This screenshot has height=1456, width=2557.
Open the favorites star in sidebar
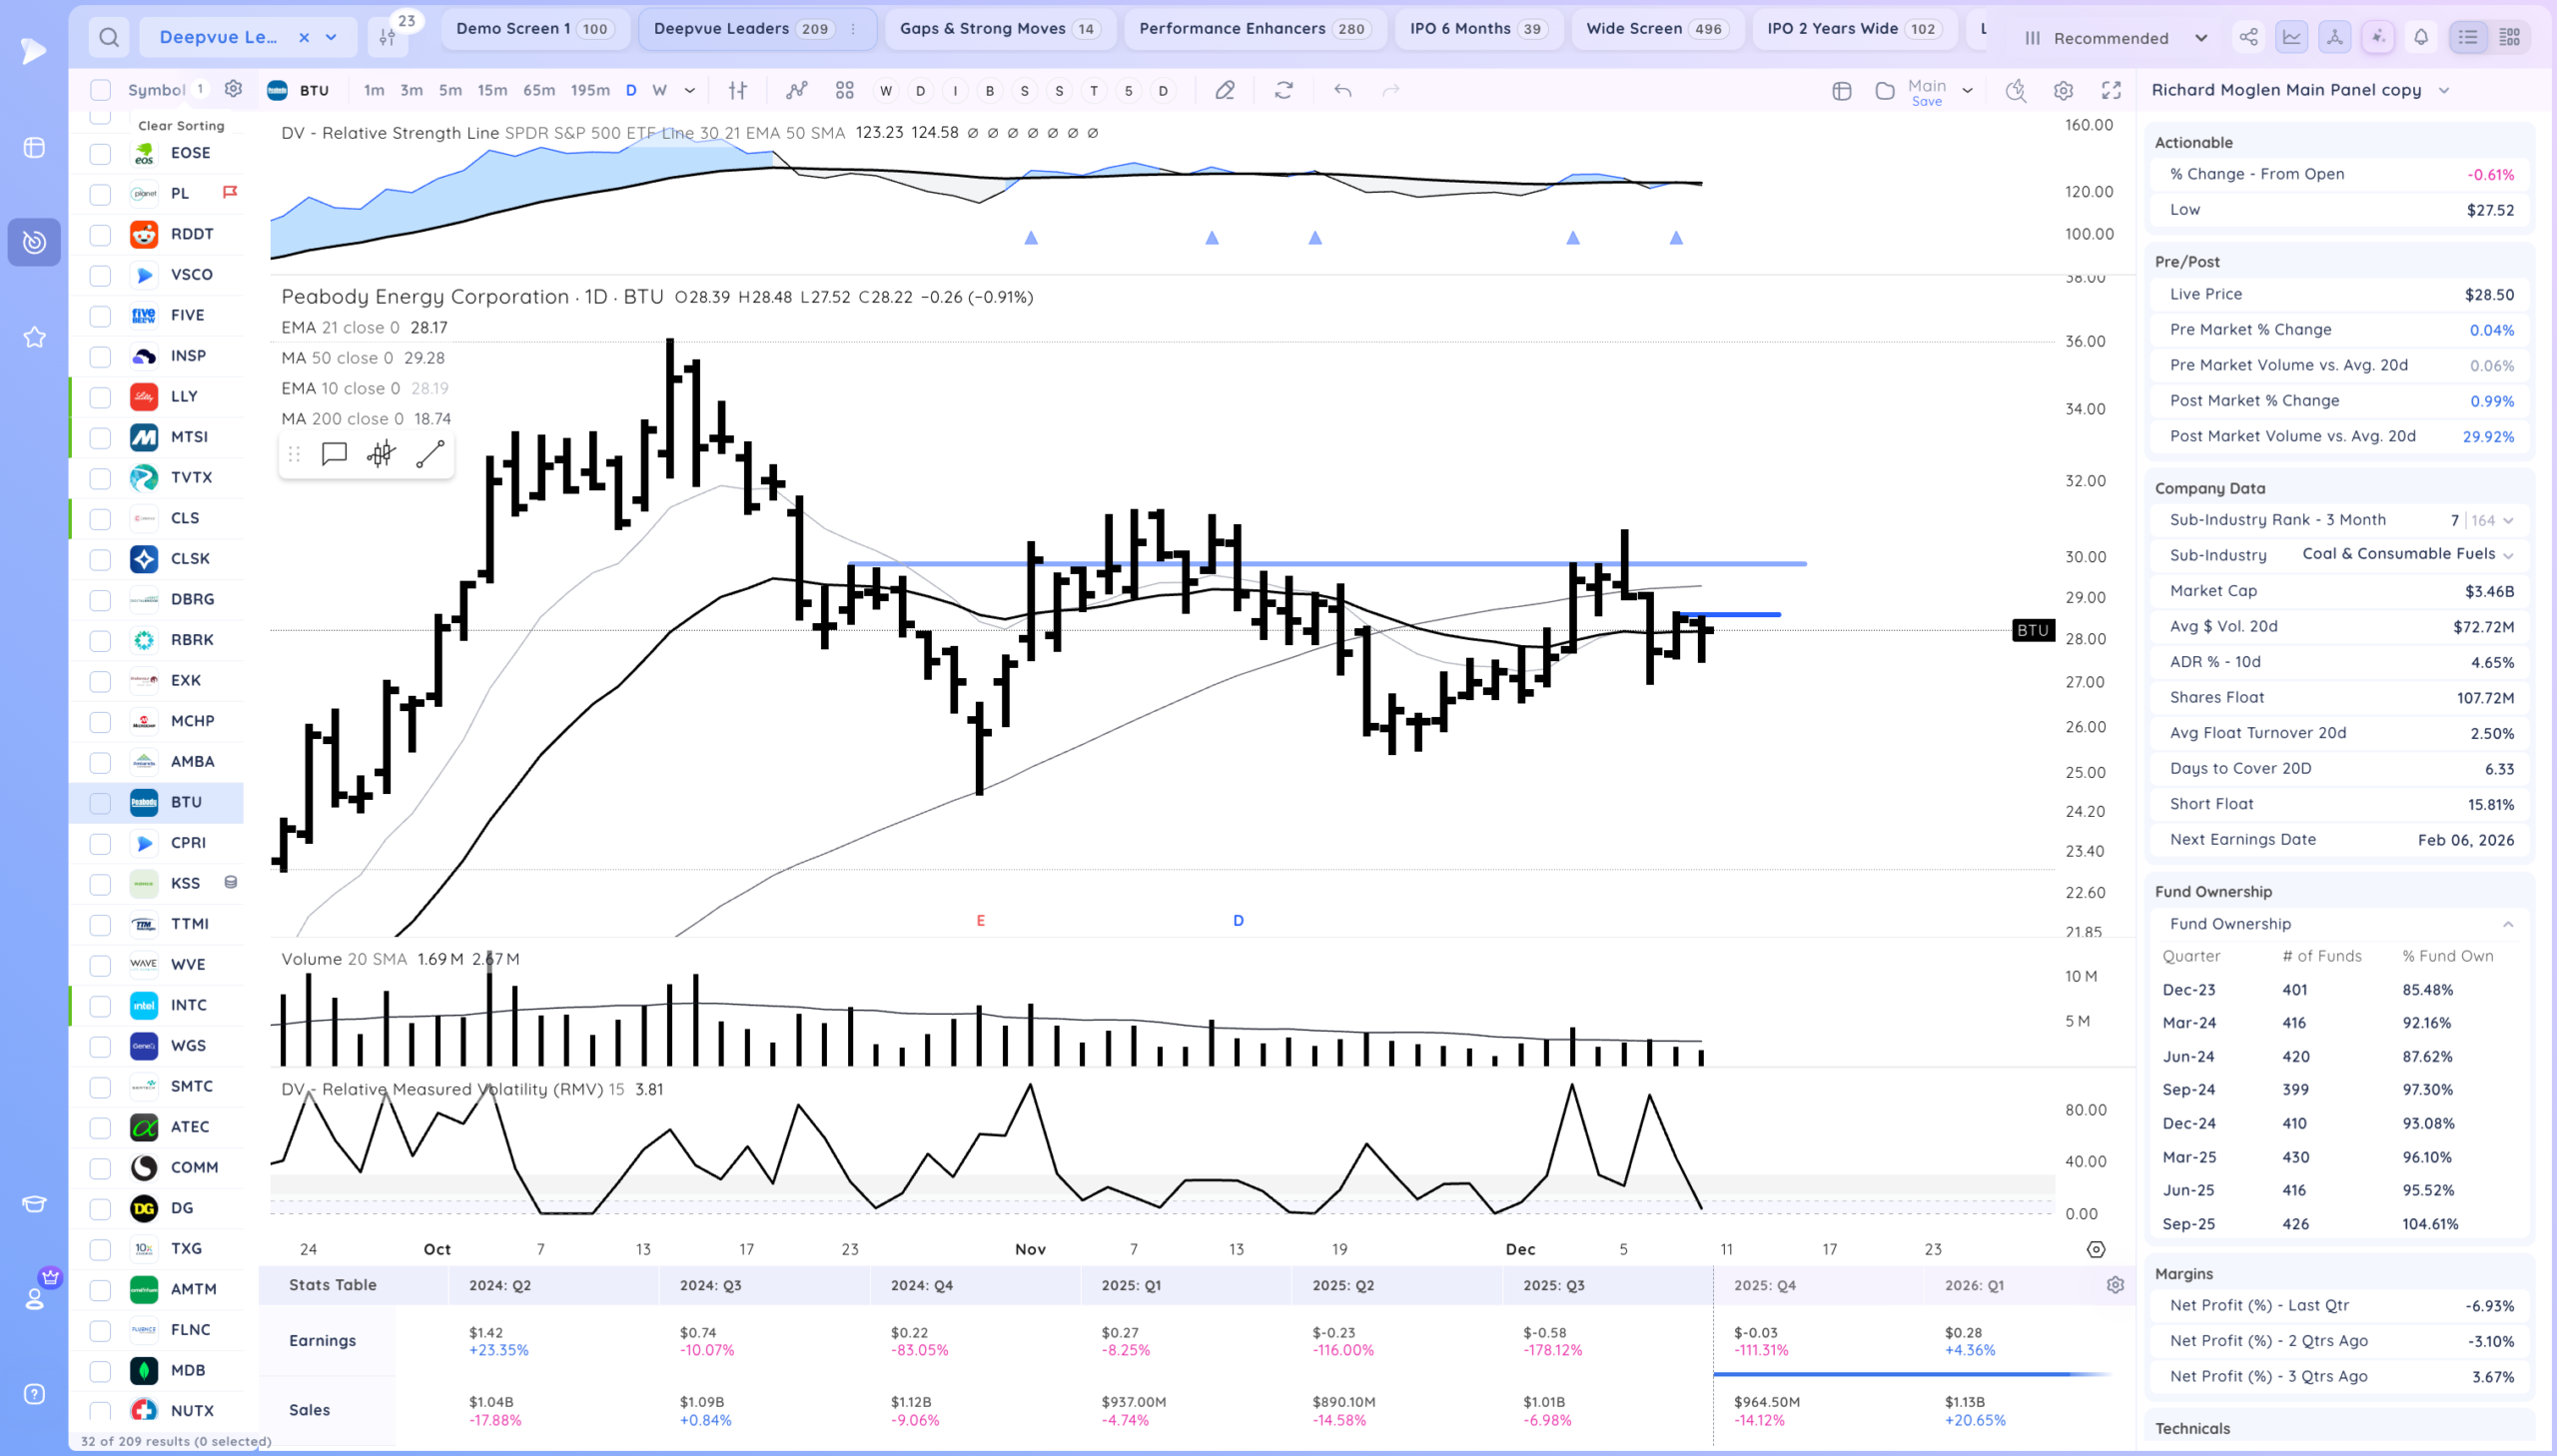coord(34,337)
